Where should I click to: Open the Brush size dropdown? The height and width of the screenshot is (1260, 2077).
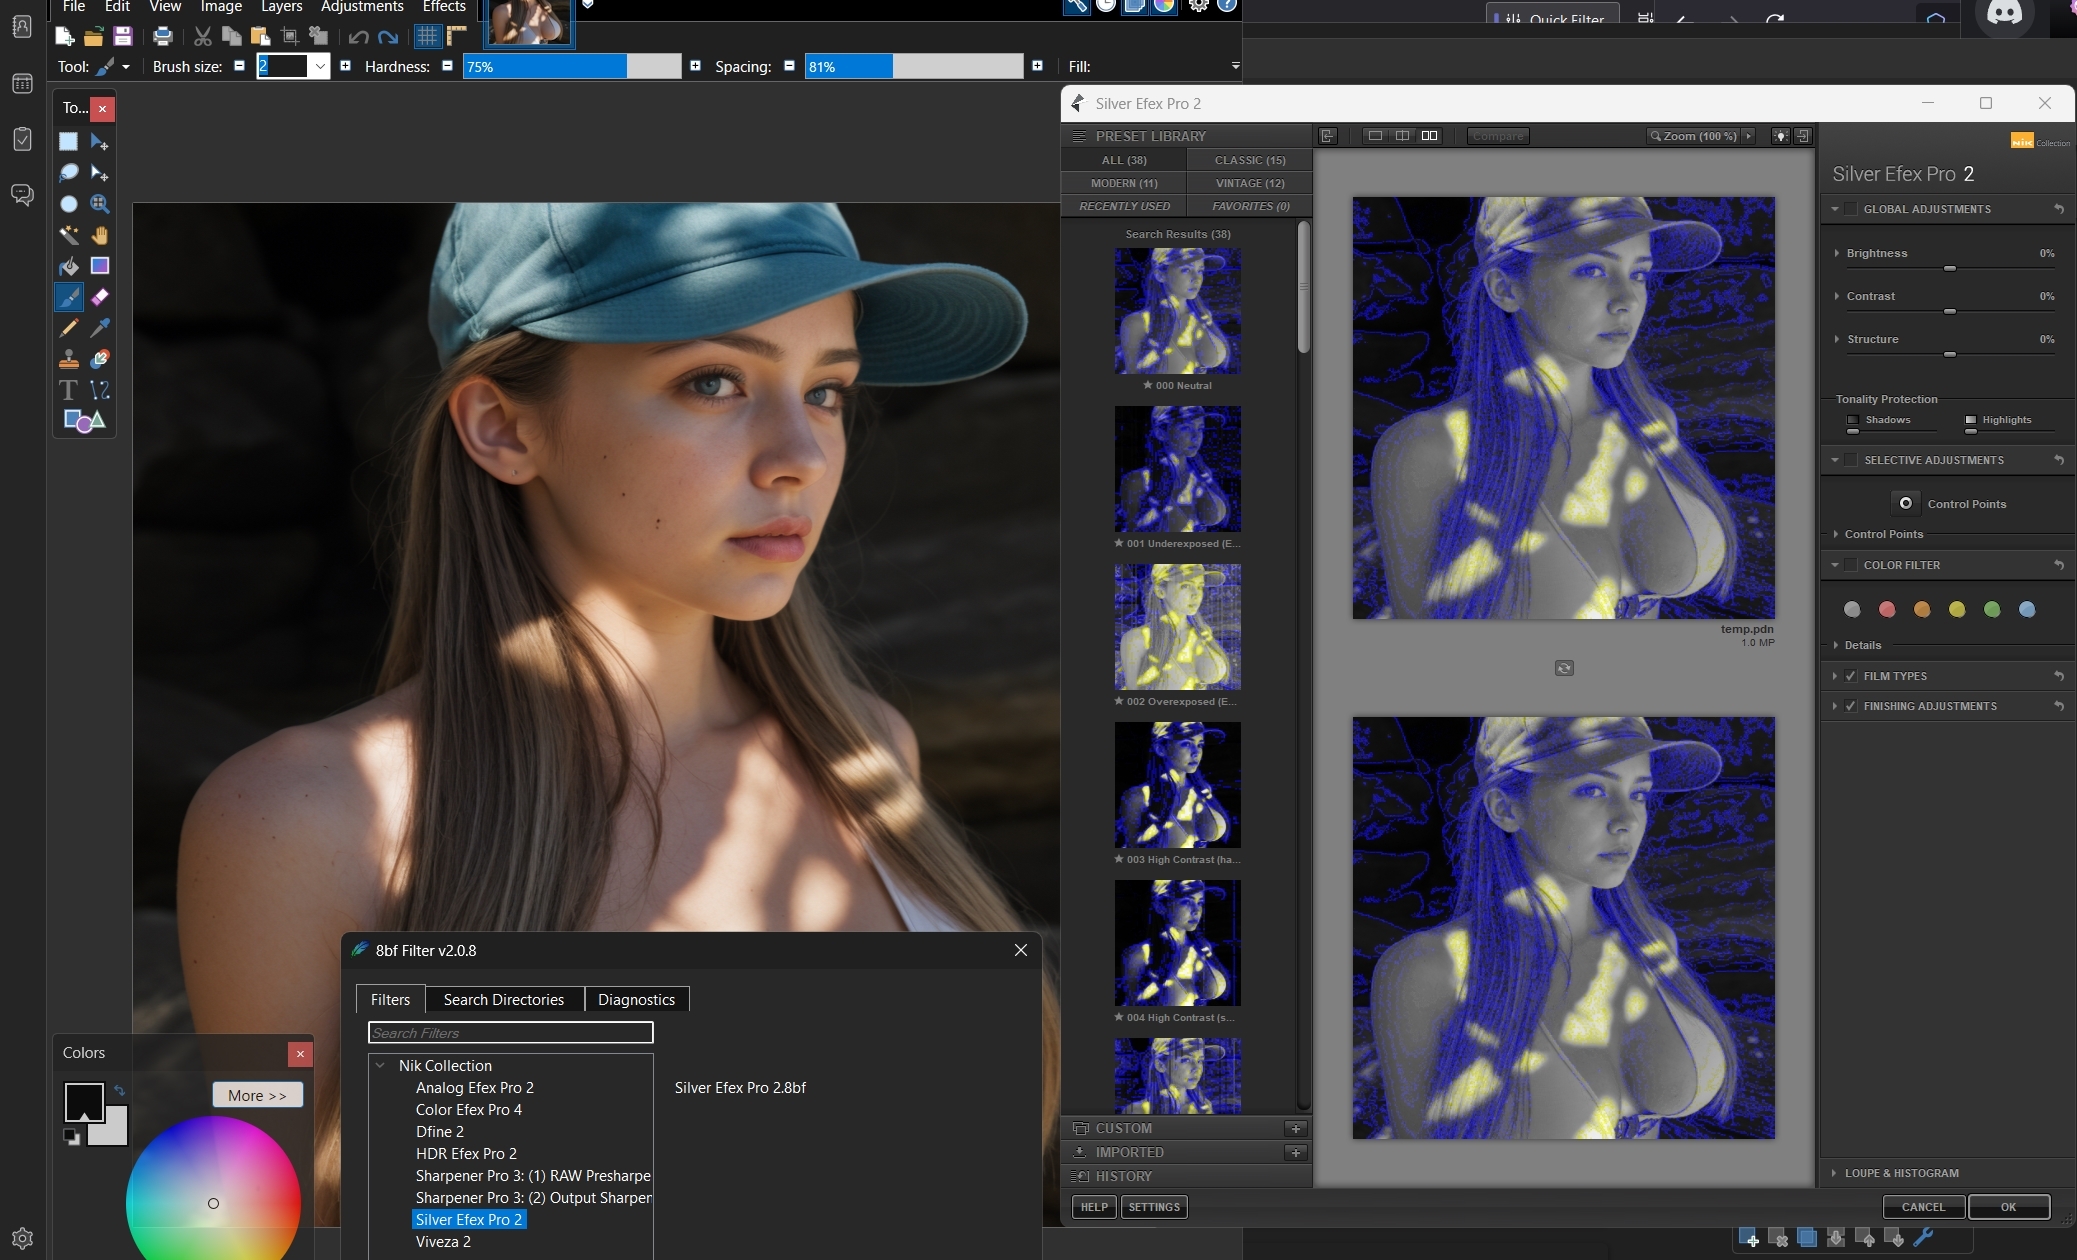click(x=320, y=67)
